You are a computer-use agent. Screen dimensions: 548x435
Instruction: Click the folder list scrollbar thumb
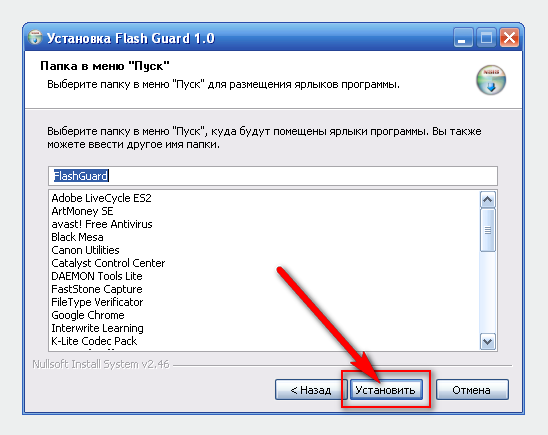coord(488,230)
